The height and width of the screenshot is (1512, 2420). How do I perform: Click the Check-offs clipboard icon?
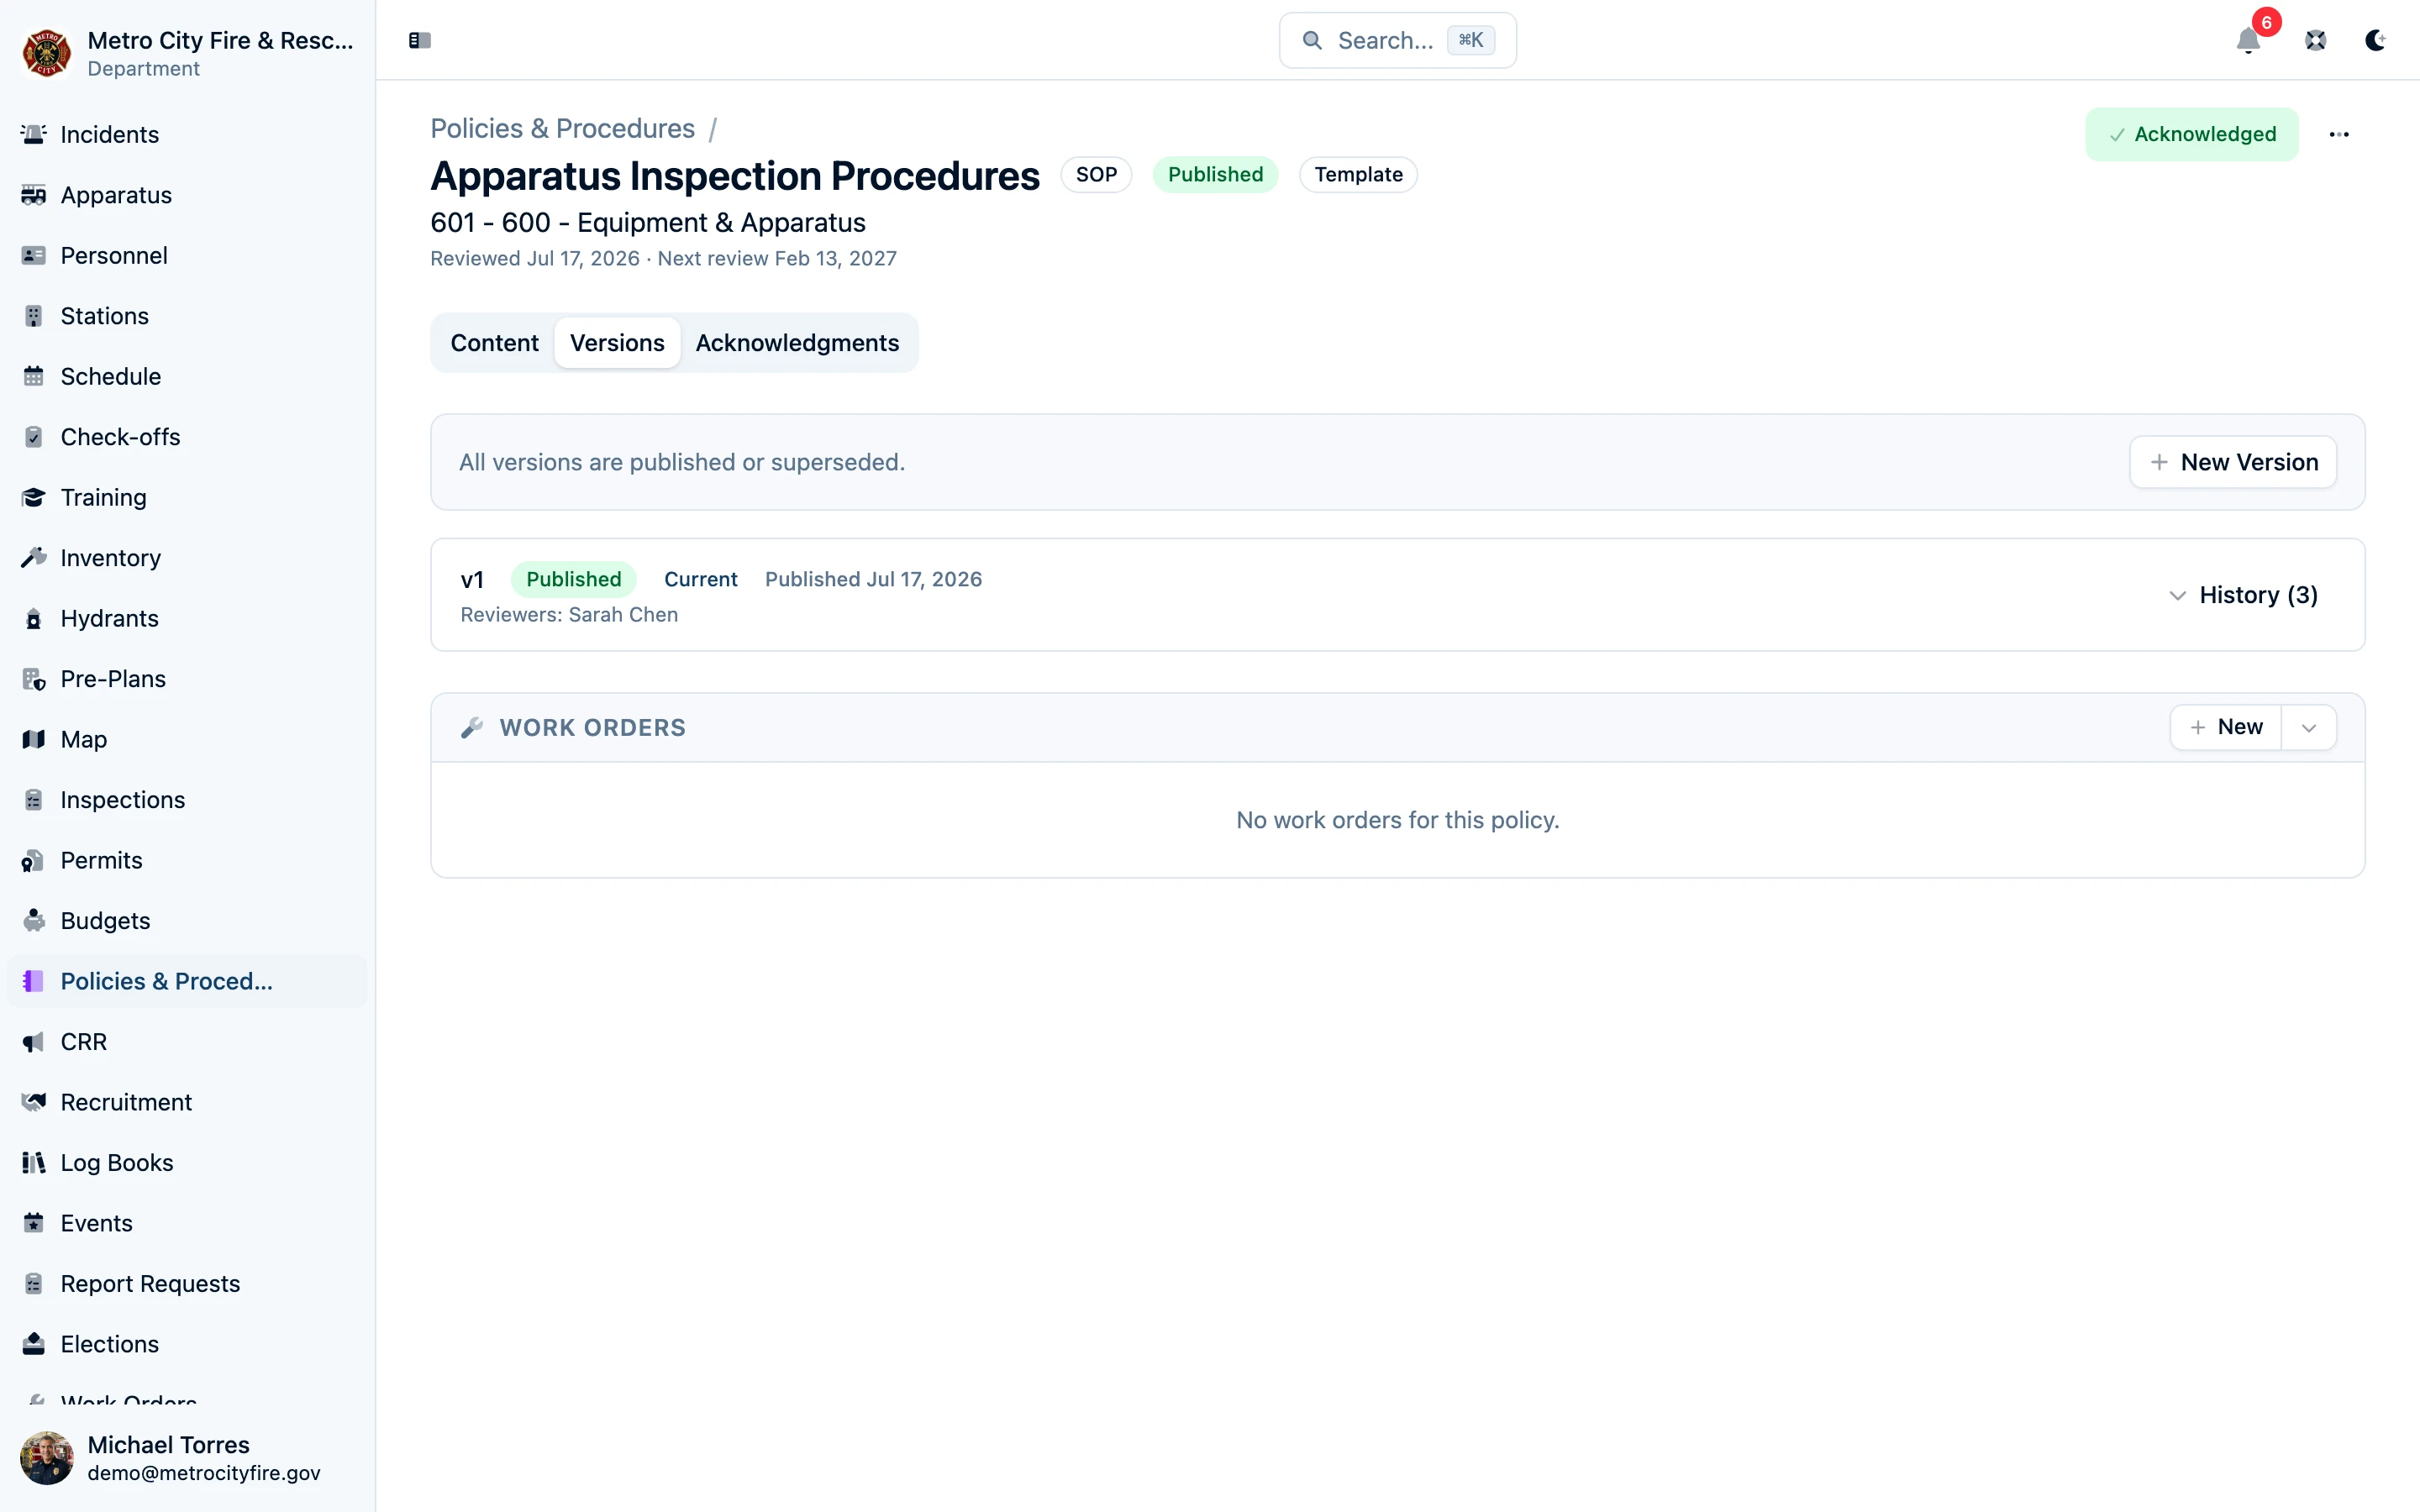[x=33, y=437]
